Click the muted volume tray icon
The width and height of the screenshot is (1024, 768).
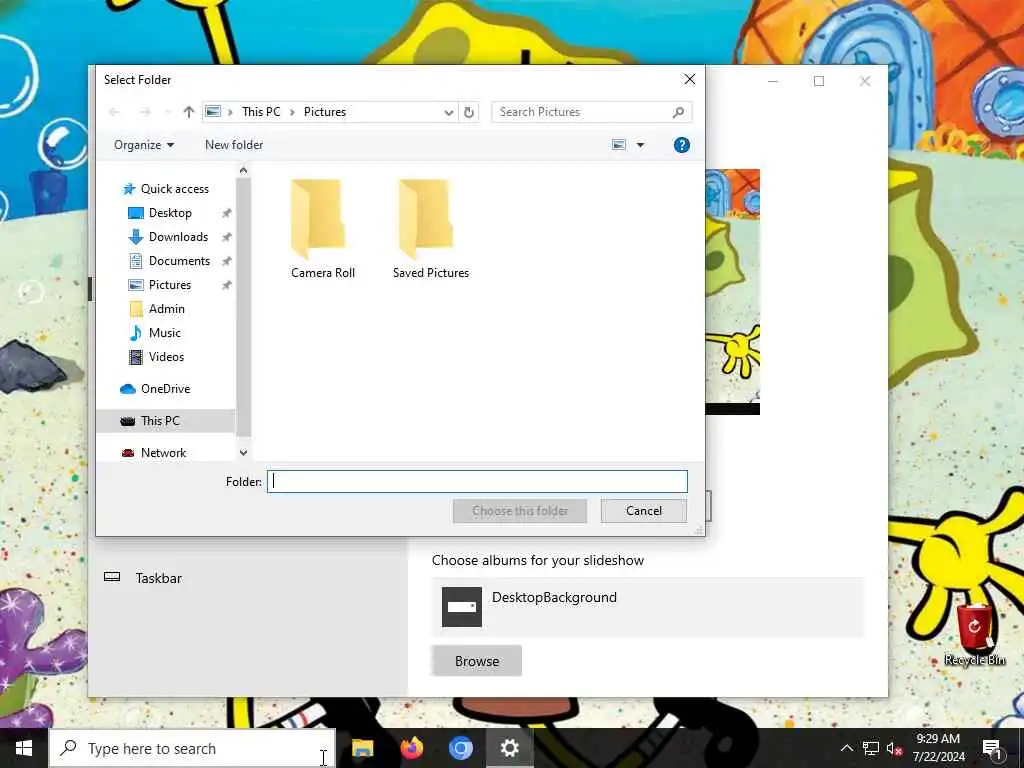pos(894,748)
